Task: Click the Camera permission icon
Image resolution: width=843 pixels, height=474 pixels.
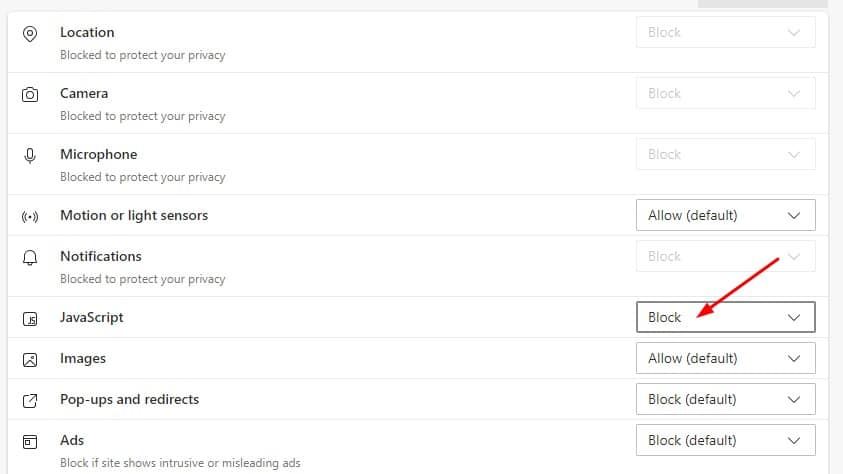Action: 30,95
